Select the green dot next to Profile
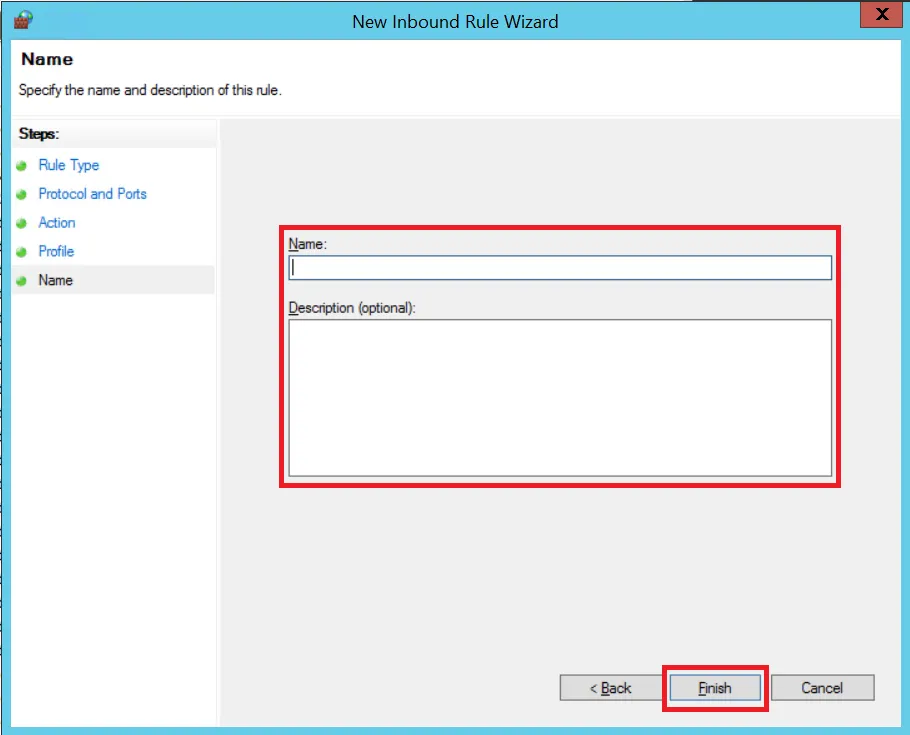Image resolution: width=910 pixels, height=735 pixels. tap(21, 252)
